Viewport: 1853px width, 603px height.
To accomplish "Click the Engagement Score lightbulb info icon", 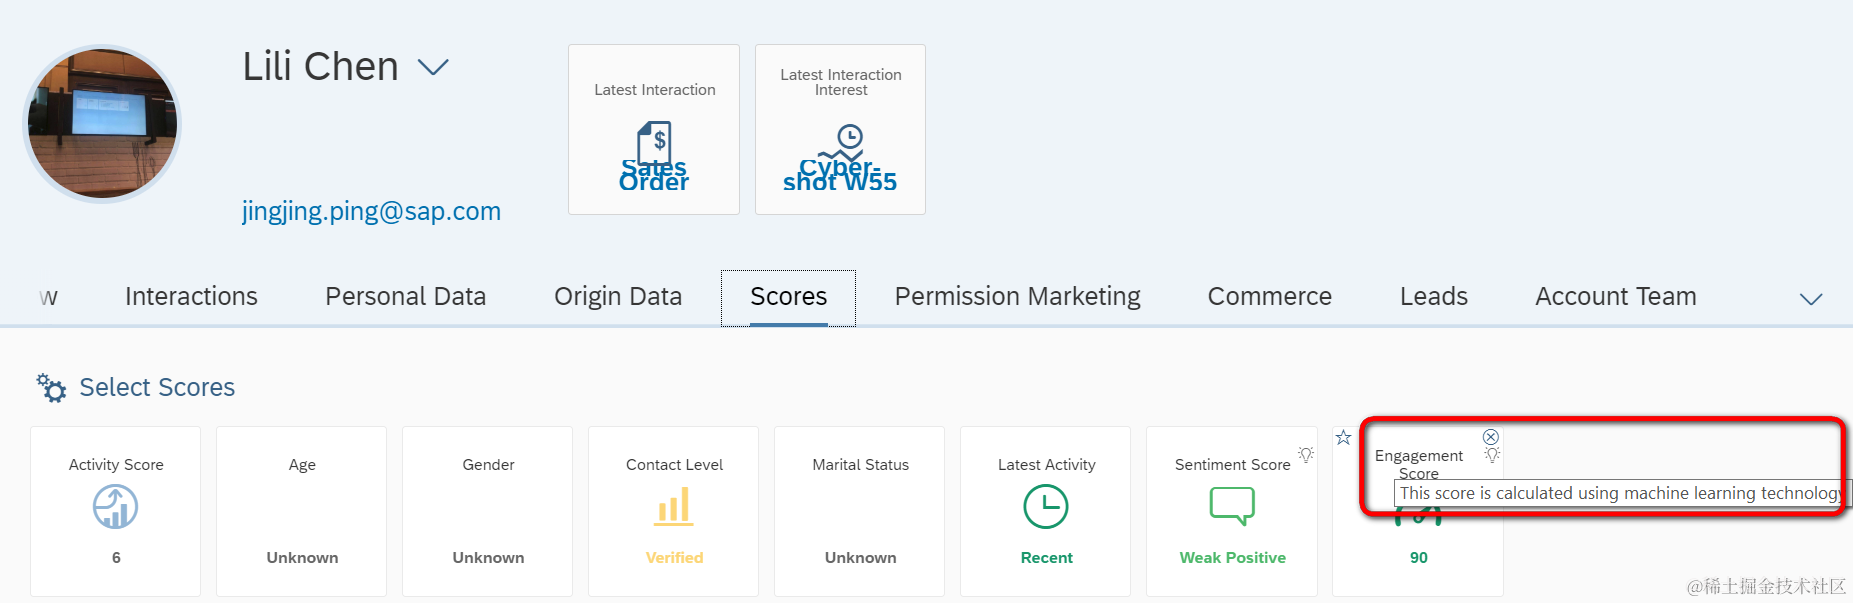I will pyautogui.click(x=1492, y=455).
